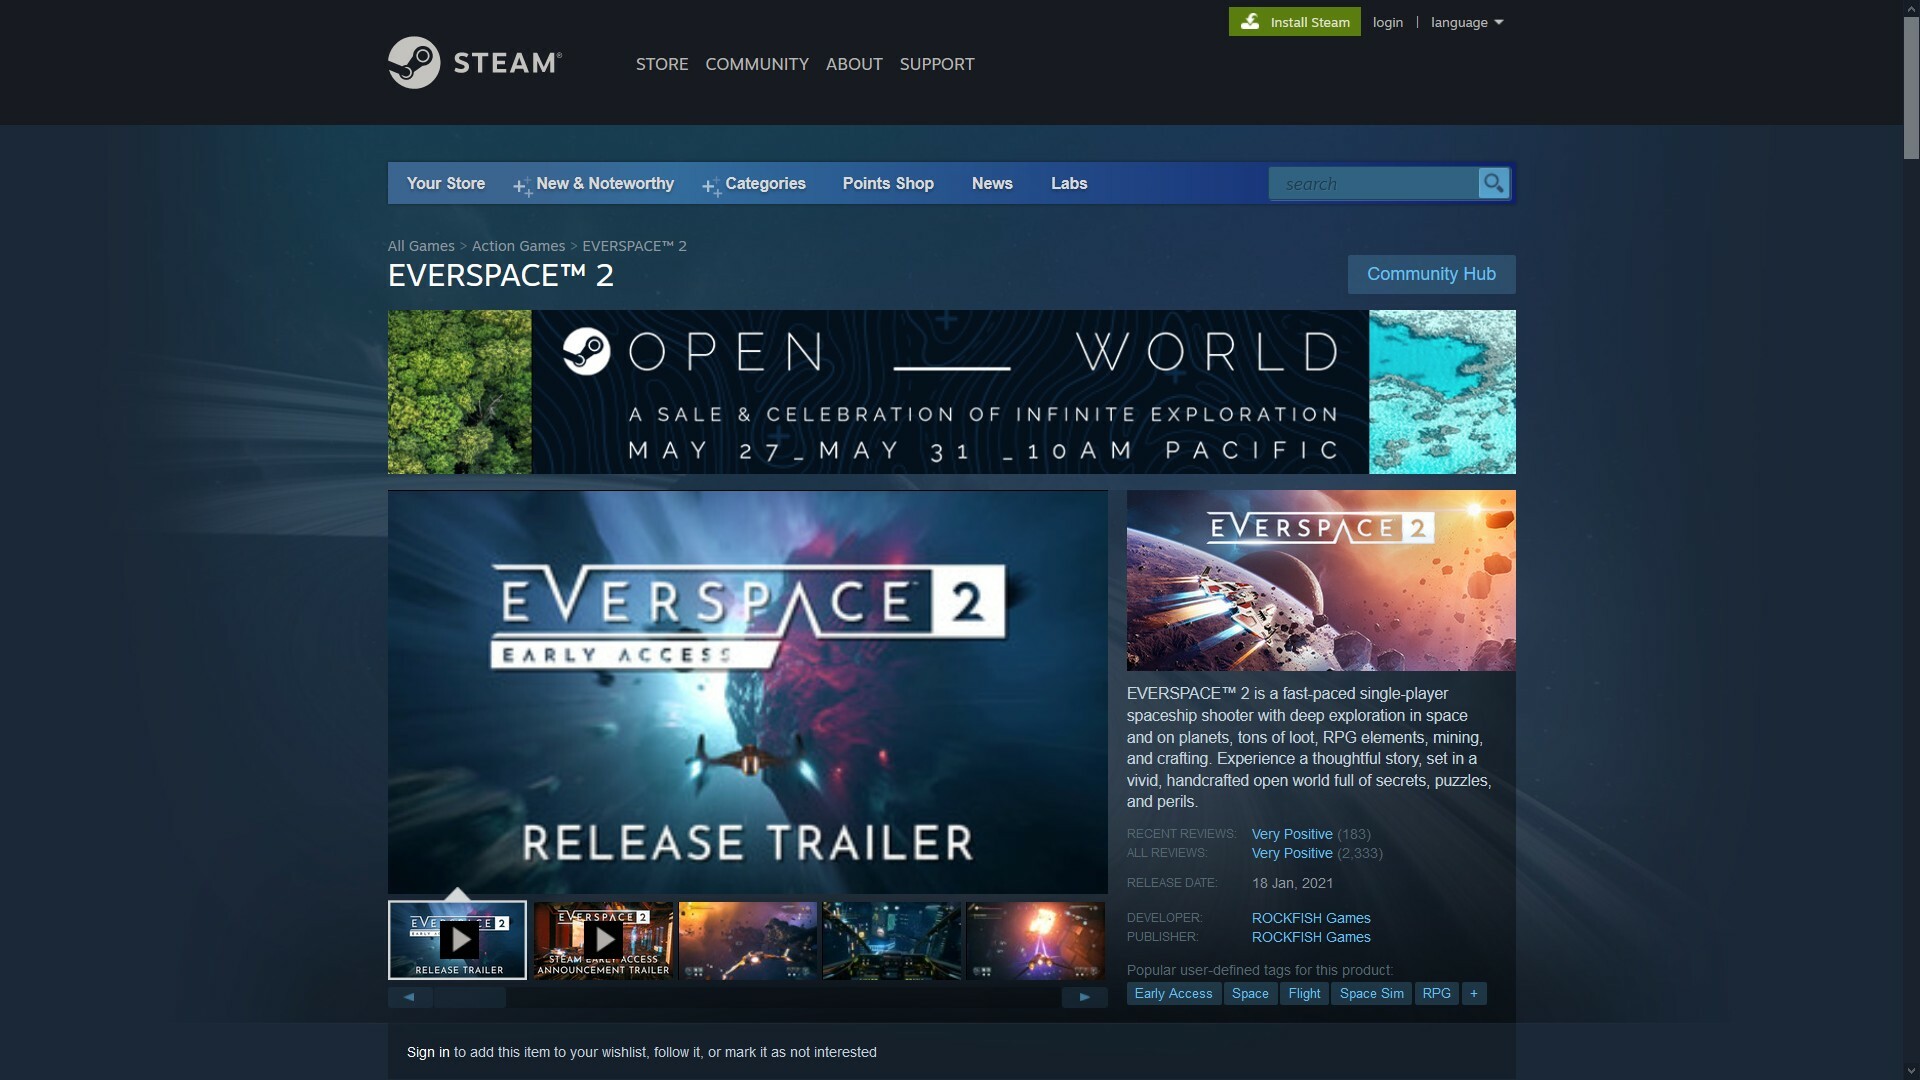This screenshot has width=1920, height=1080.
Task: Click the Release Trailer thumbnail
Action: 458,940
